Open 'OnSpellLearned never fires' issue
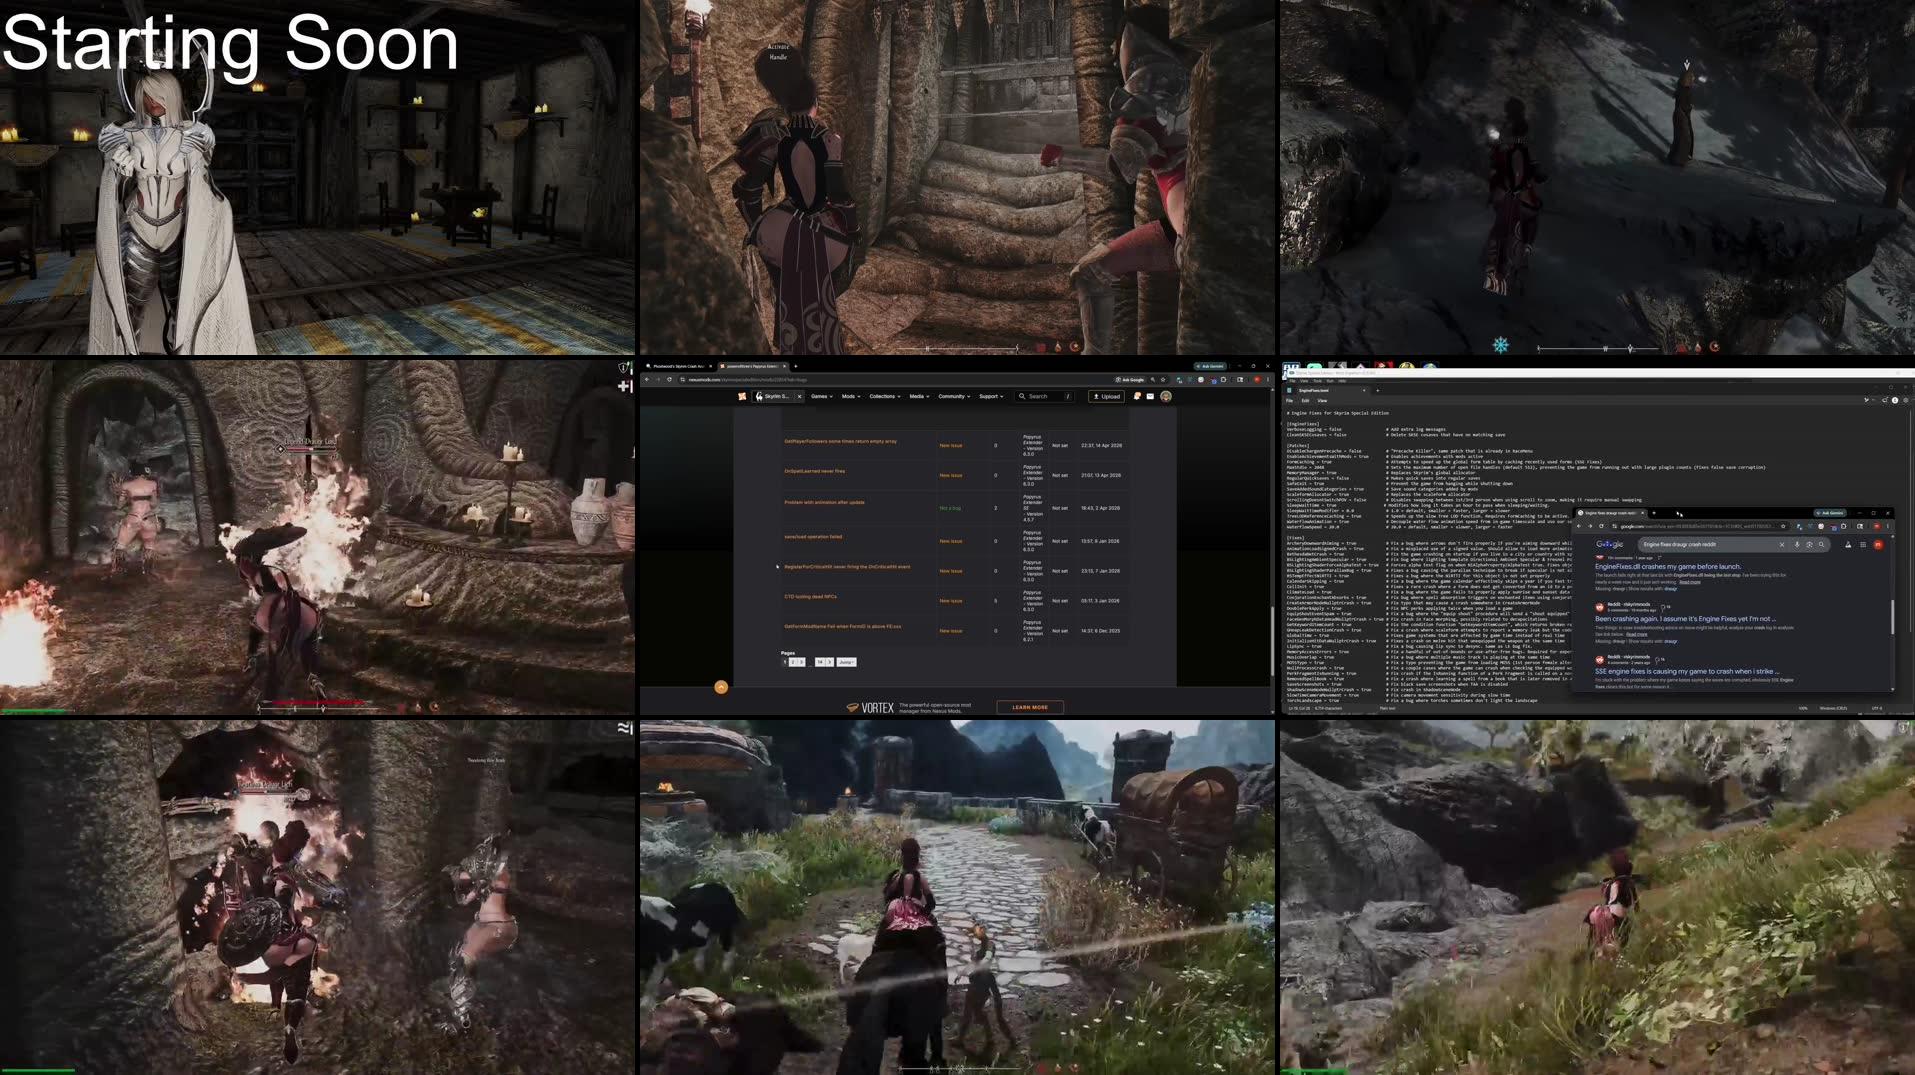1915x1075 pixels. pyautogui.click(x=814, y=471)
